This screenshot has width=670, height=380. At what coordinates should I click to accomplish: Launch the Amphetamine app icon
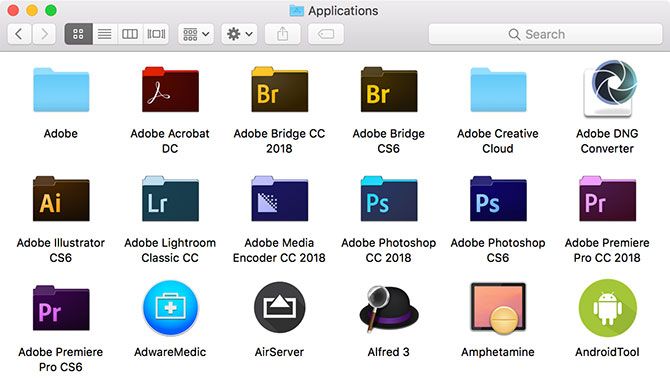point(498,308)
